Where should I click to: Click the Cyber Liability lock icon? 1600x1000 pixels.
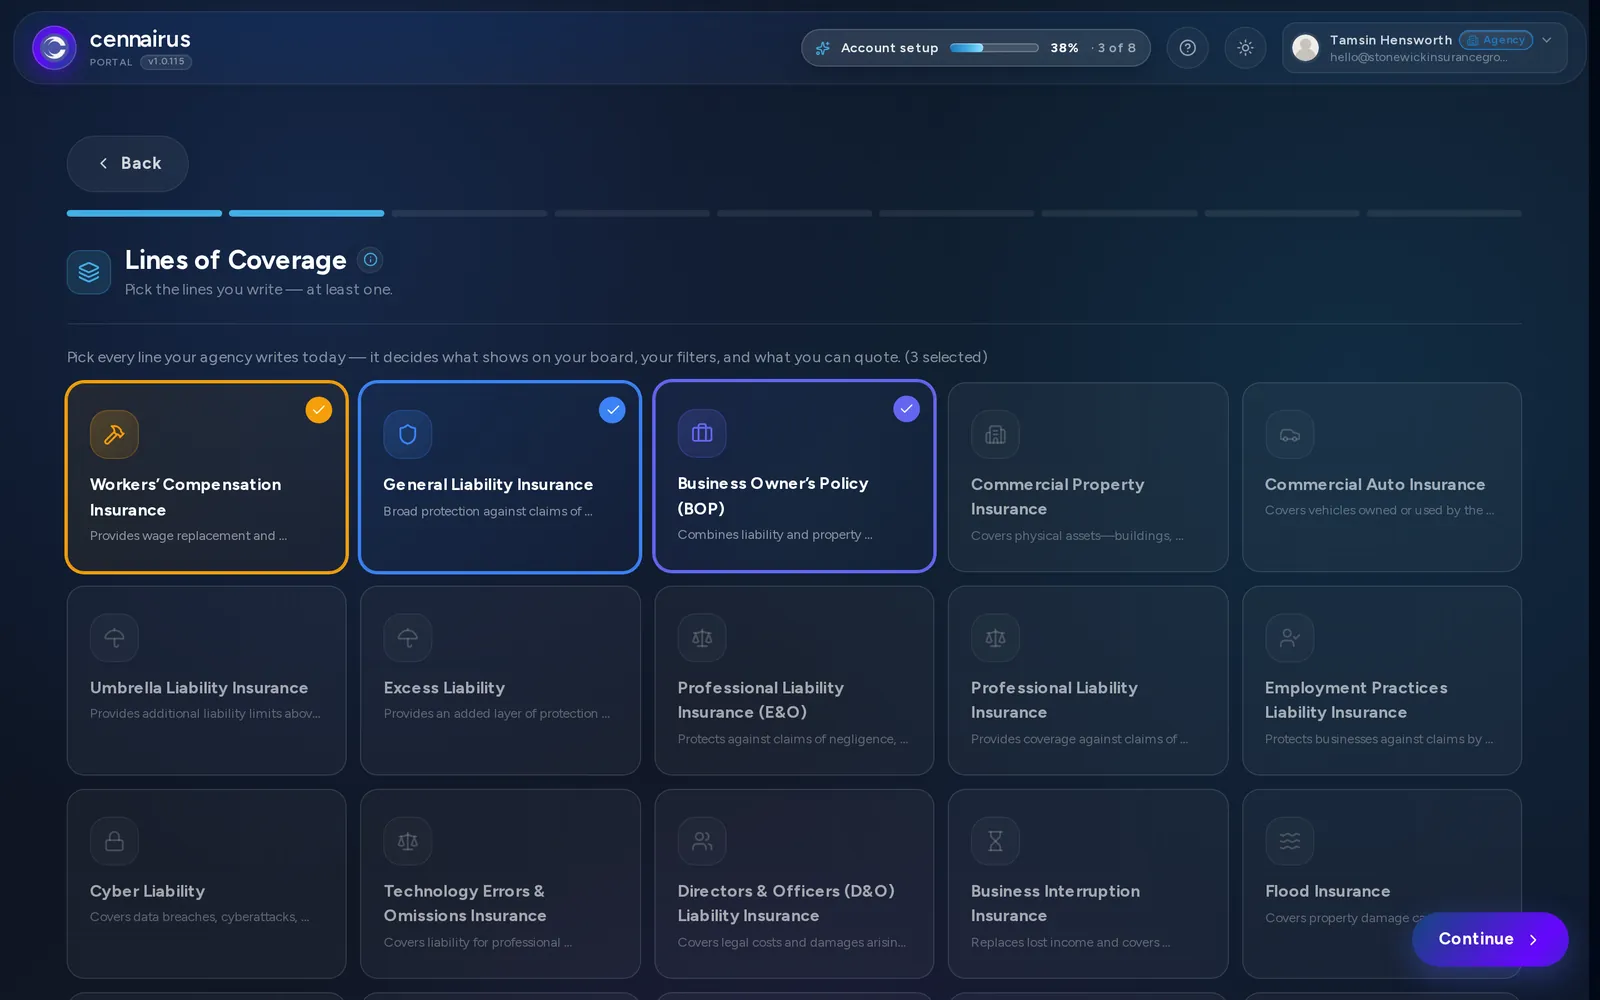(x=114, y=841)
